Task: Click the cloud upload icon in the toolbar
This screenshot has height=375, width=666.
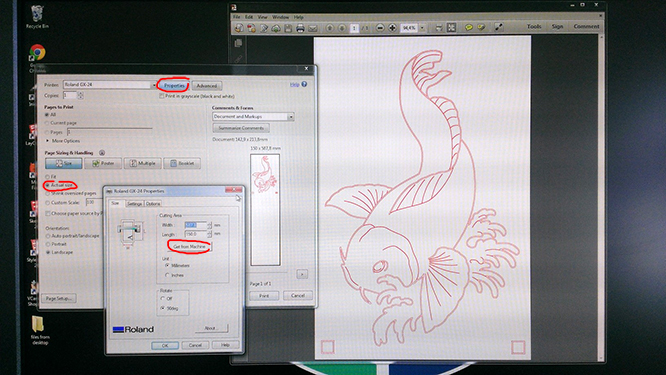Action: tap(276, 28)
